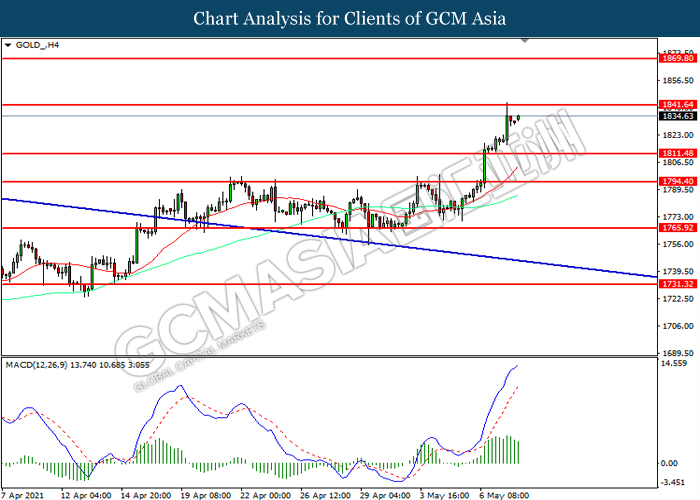
Task: Click the chart shift triangle marker at top
Action: click(525, 41)
